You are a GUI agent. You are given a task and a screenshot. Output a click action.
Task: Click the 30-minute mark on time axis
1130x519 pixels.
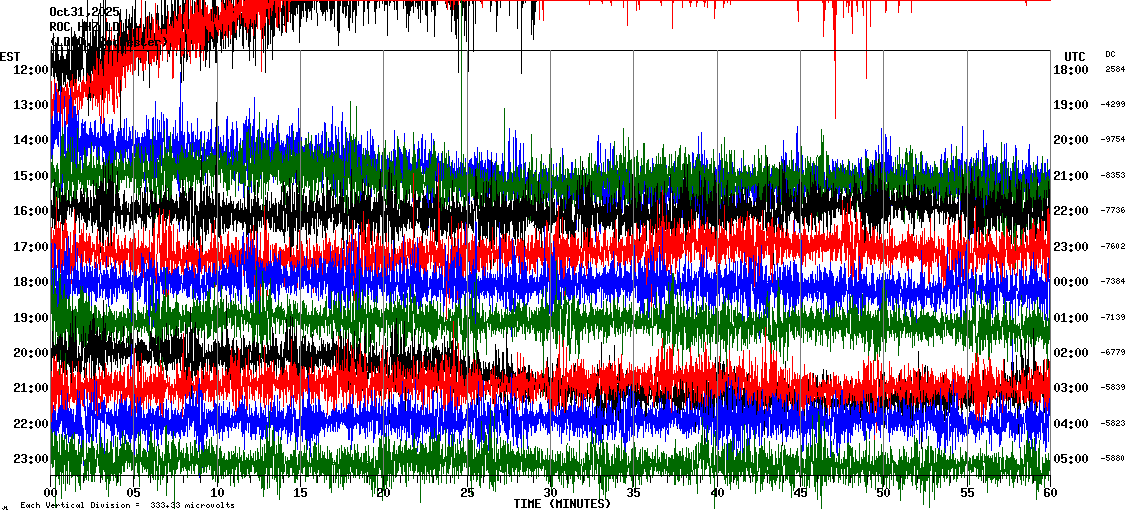(550, 492)
